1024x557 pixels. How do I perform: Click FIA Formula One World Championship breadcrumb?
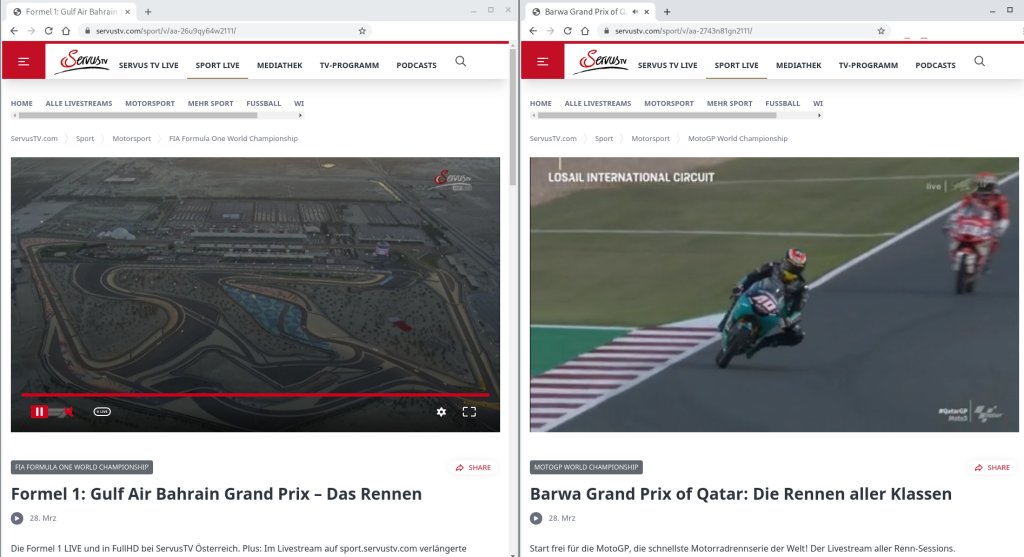click(233, 138)
